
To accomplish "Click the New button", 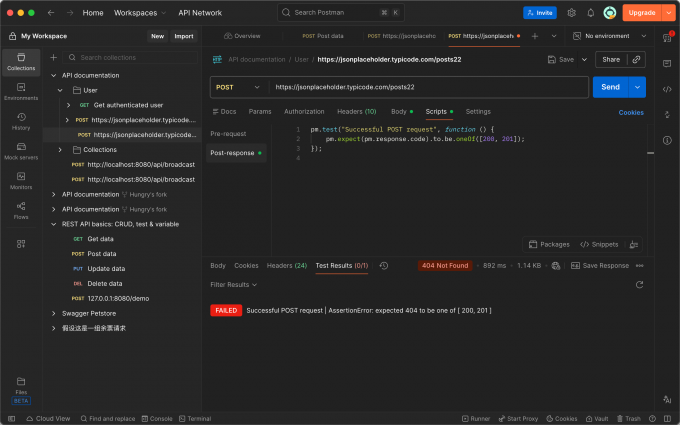I will click(x=157, y=36).
